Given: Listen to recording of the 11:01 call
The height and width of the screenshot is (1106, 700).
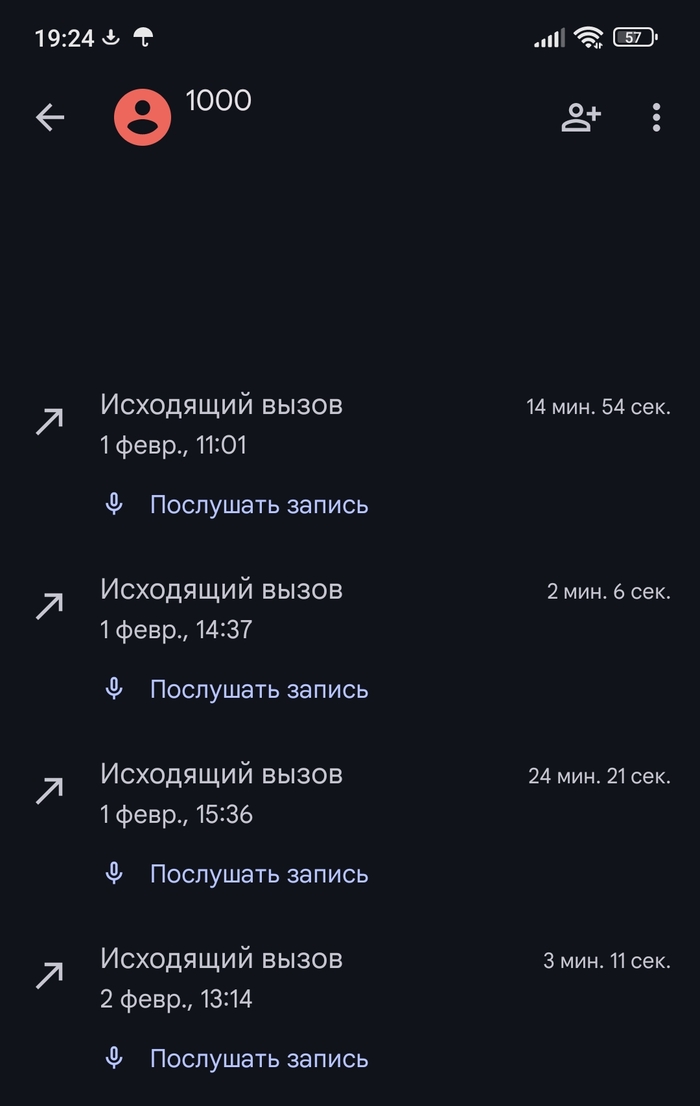Looking at the screenshot, I should (x=259, y=505).
